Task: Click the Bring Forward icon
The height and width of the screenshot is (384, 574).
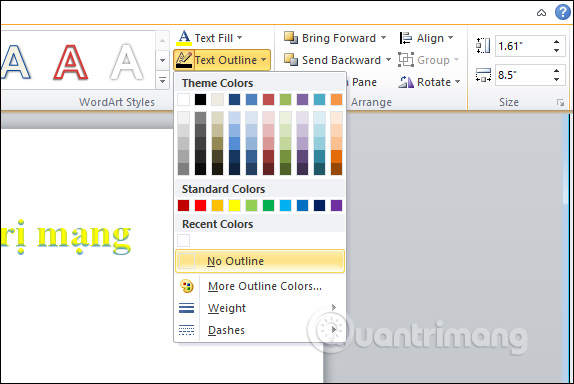Action: pos(291,37)
